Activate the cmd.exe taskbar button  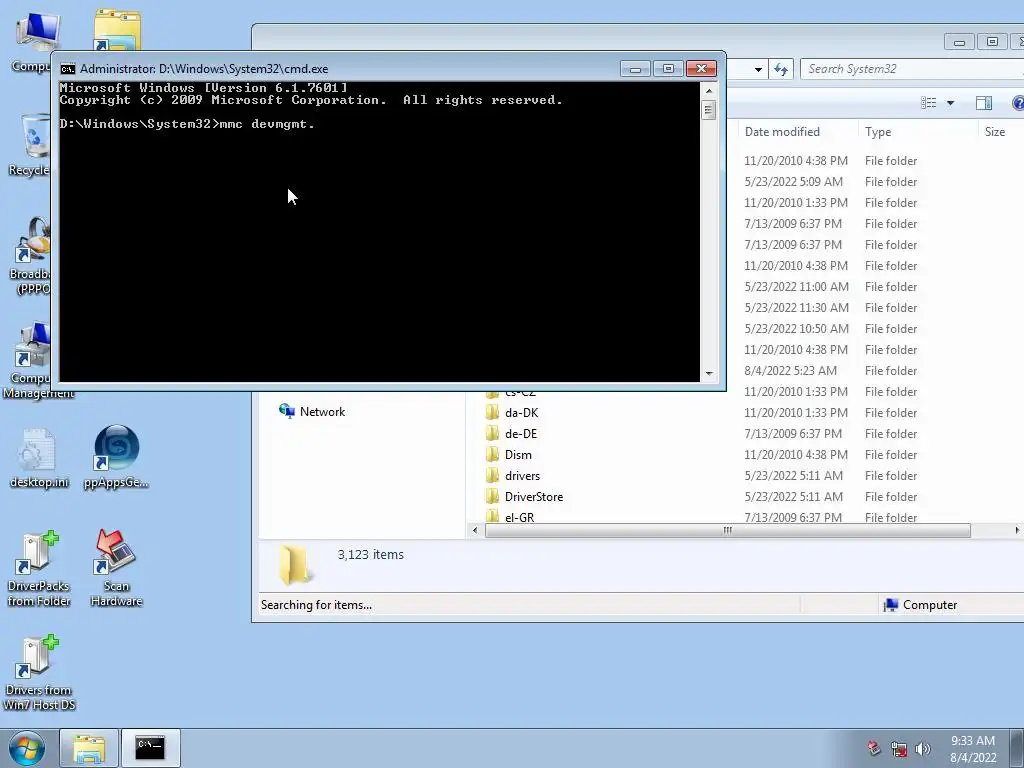coord(150,748)
